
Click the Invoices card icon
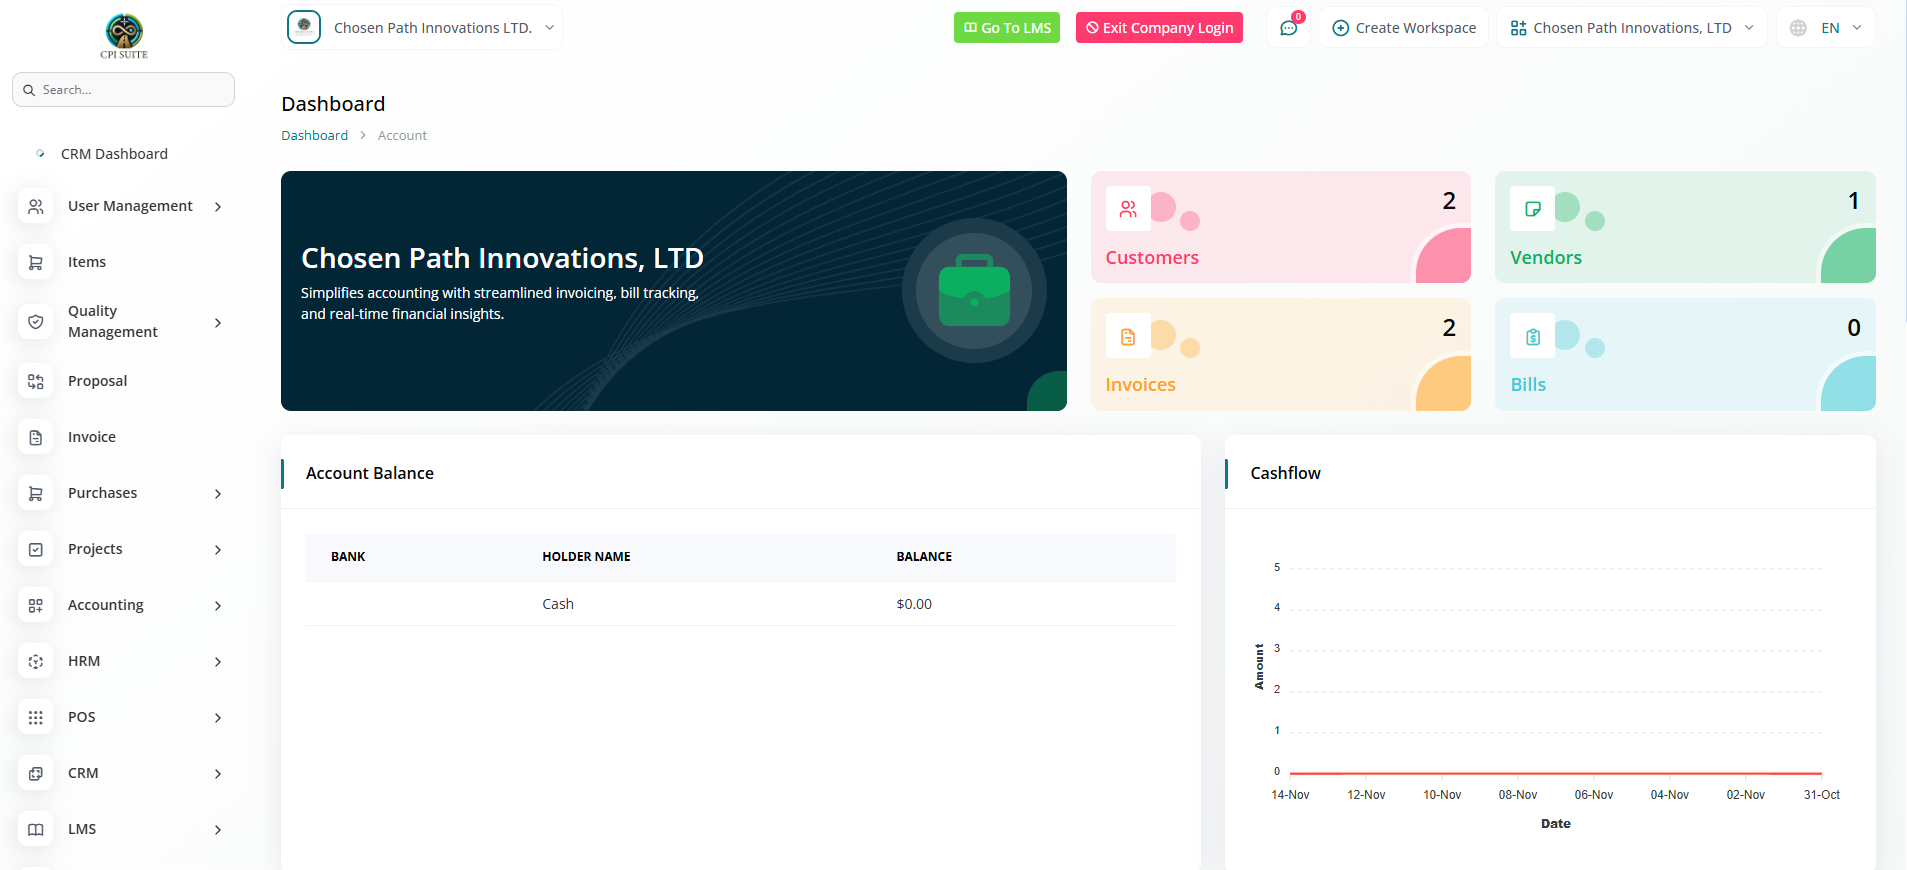(1128, 337)
